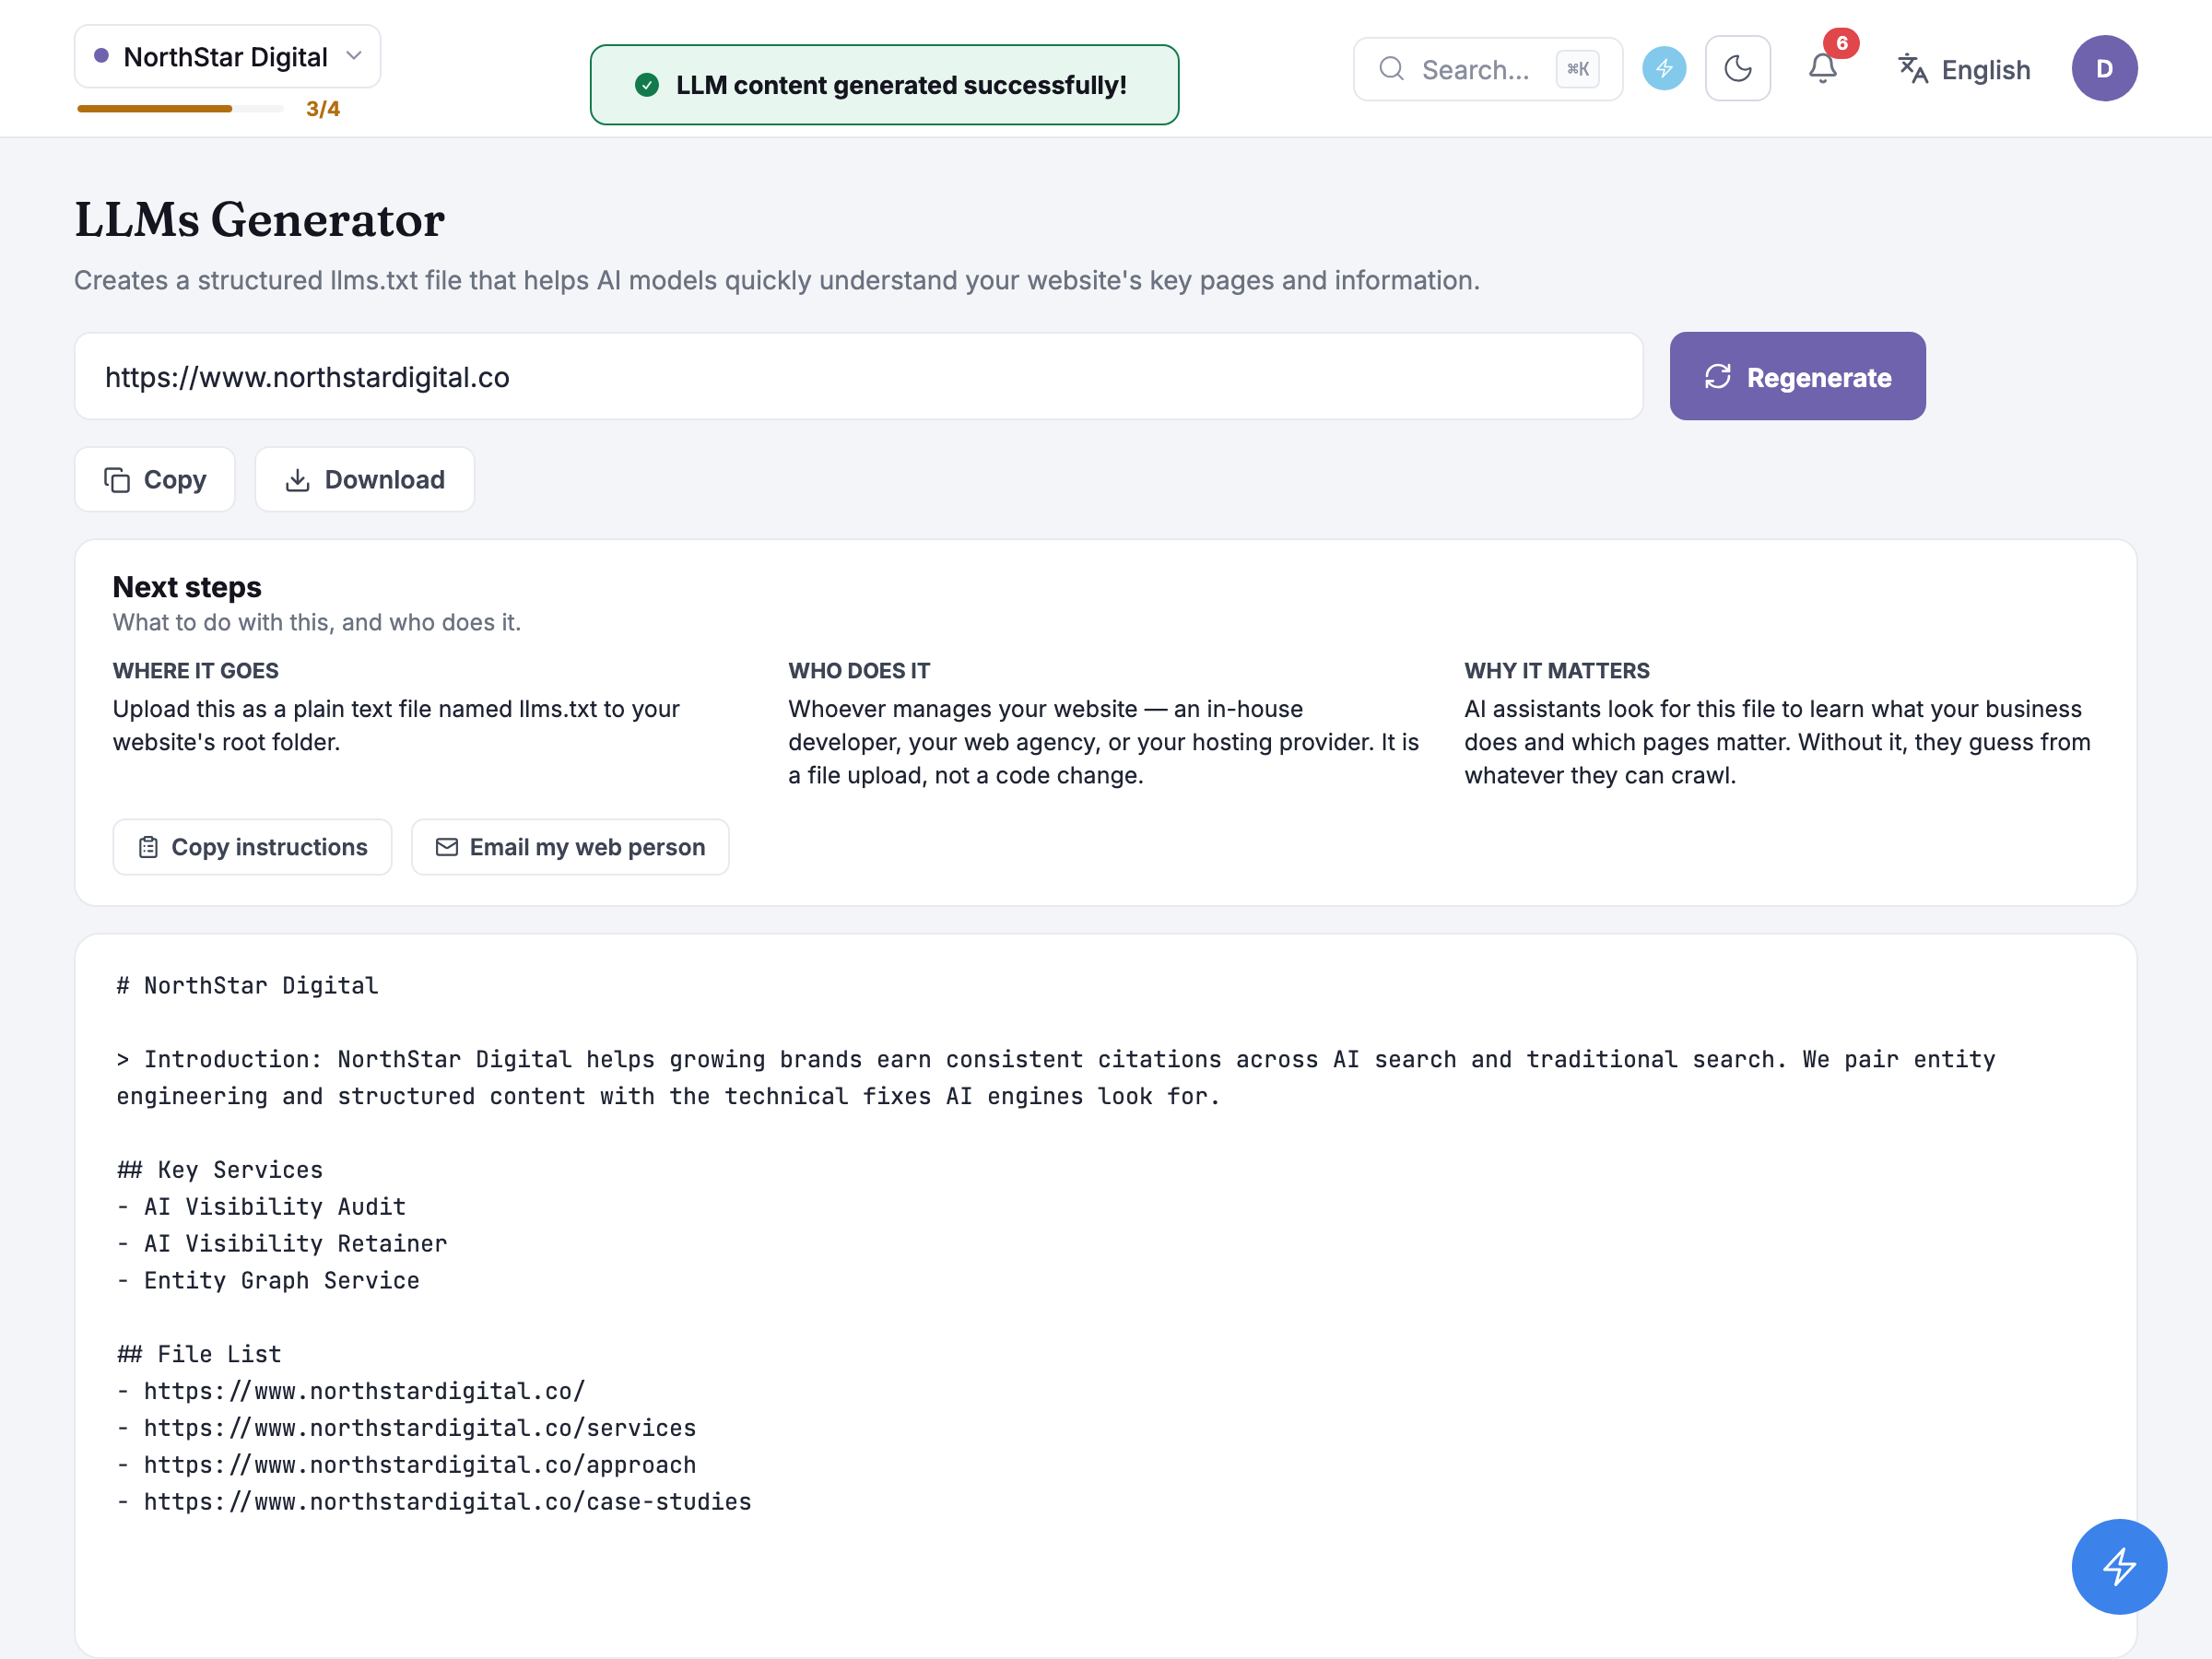Open the floating blue lightning action button
Screen dimensions: 2212x1659
2119,1566
